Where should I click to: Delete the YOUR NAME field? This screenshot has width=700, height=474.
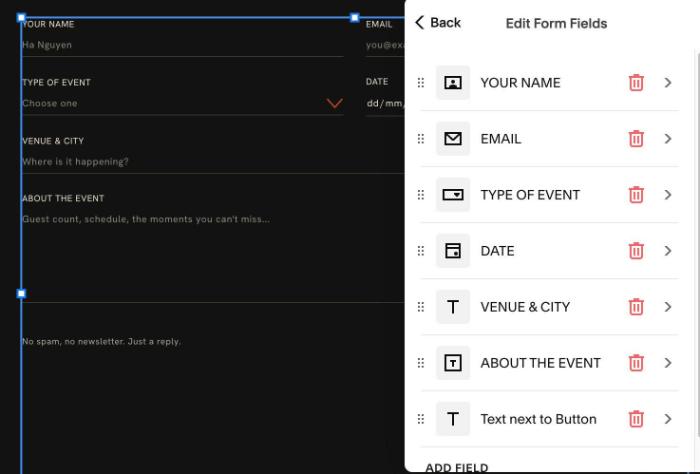coord(636,83)
